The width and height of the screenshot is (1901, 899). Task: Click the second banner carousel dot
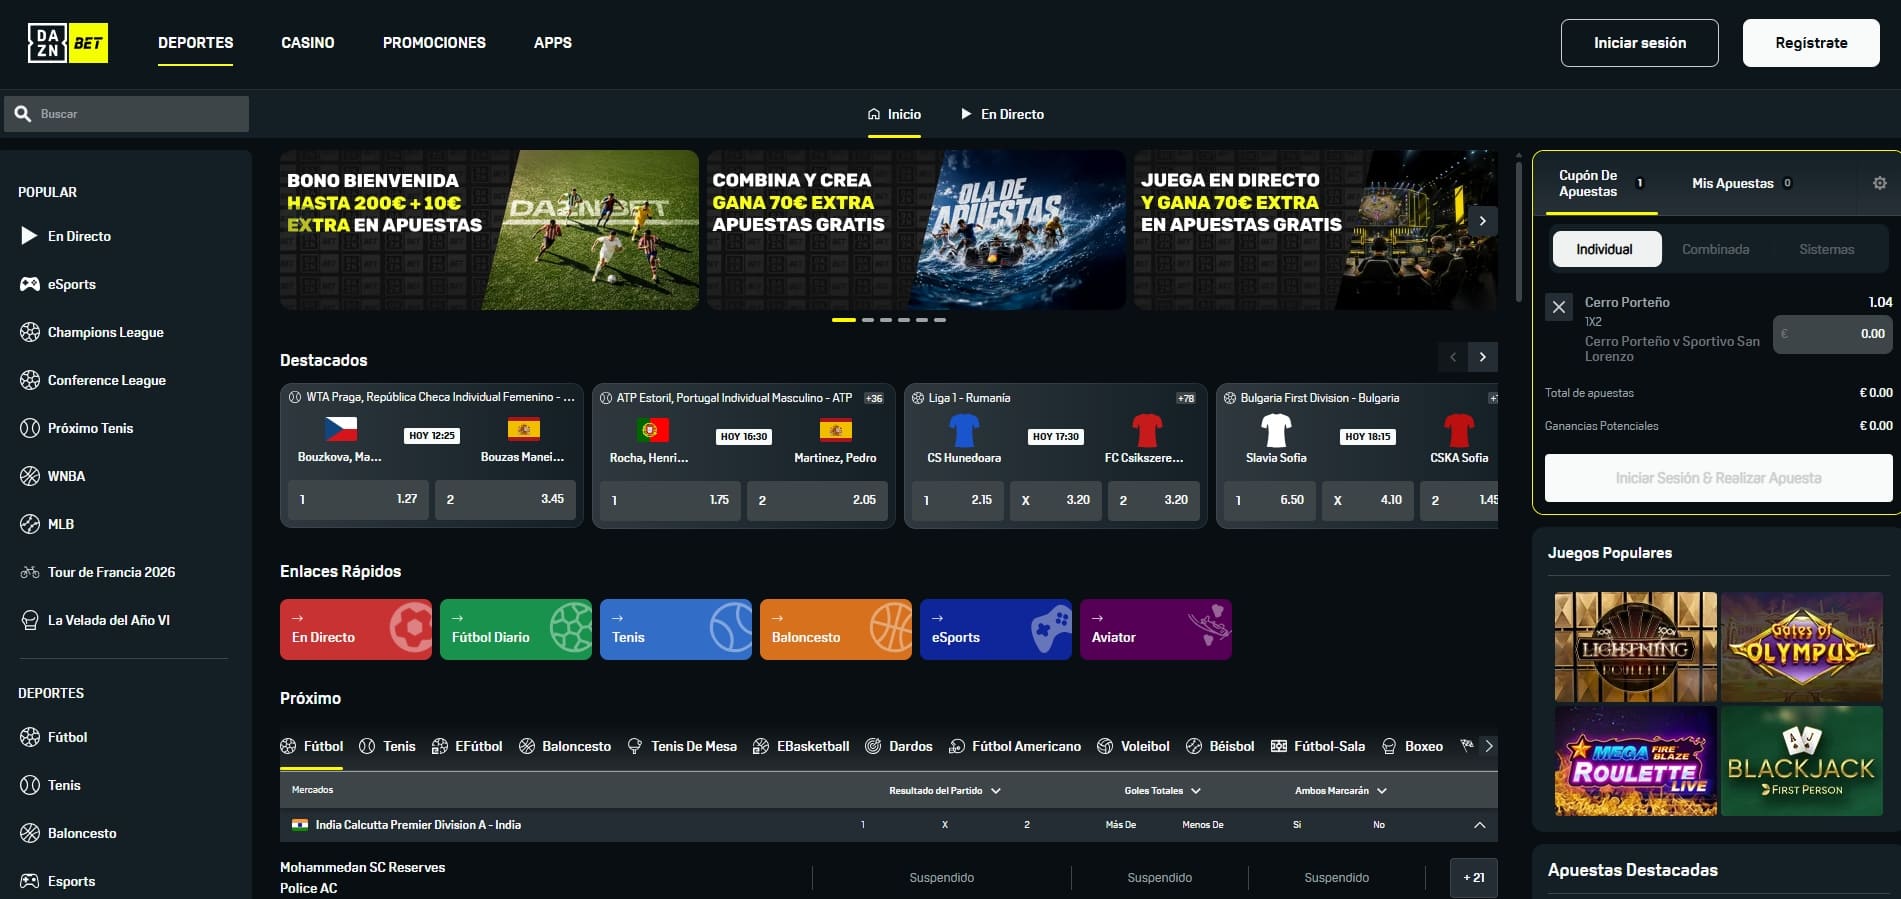pos(868,320)
